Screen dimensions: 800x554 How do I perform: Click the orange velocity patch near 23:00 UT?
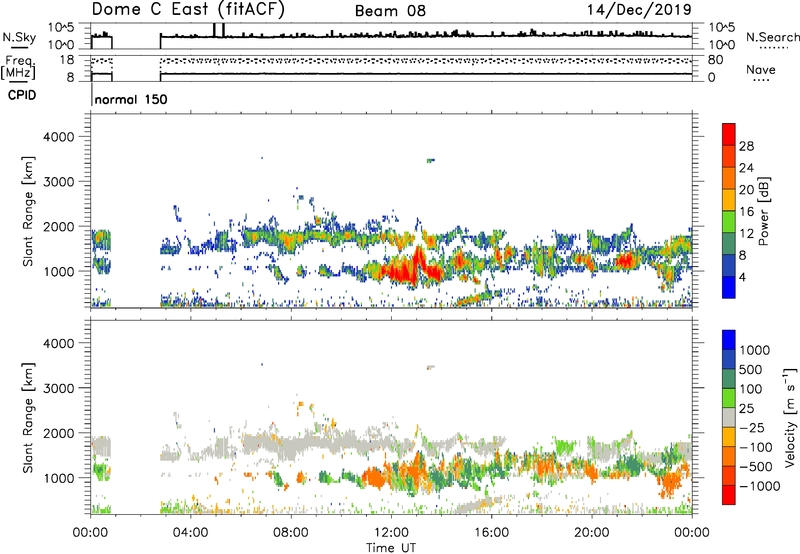coord(671,482)
